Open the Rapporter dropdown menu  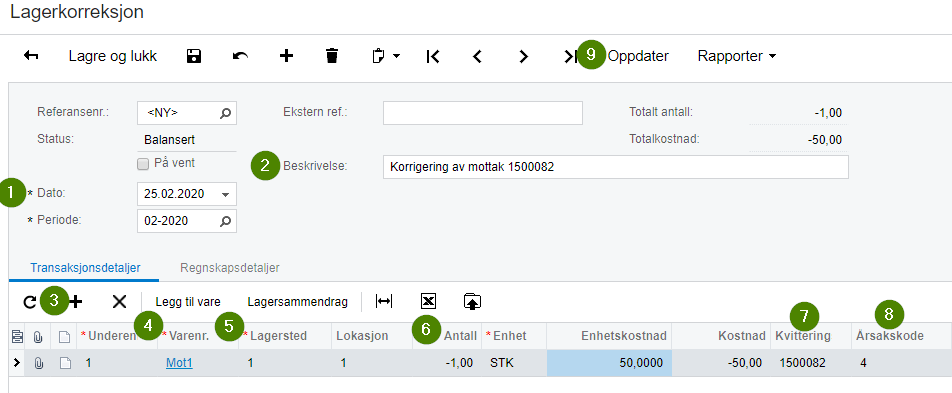[x=737, y=56]
